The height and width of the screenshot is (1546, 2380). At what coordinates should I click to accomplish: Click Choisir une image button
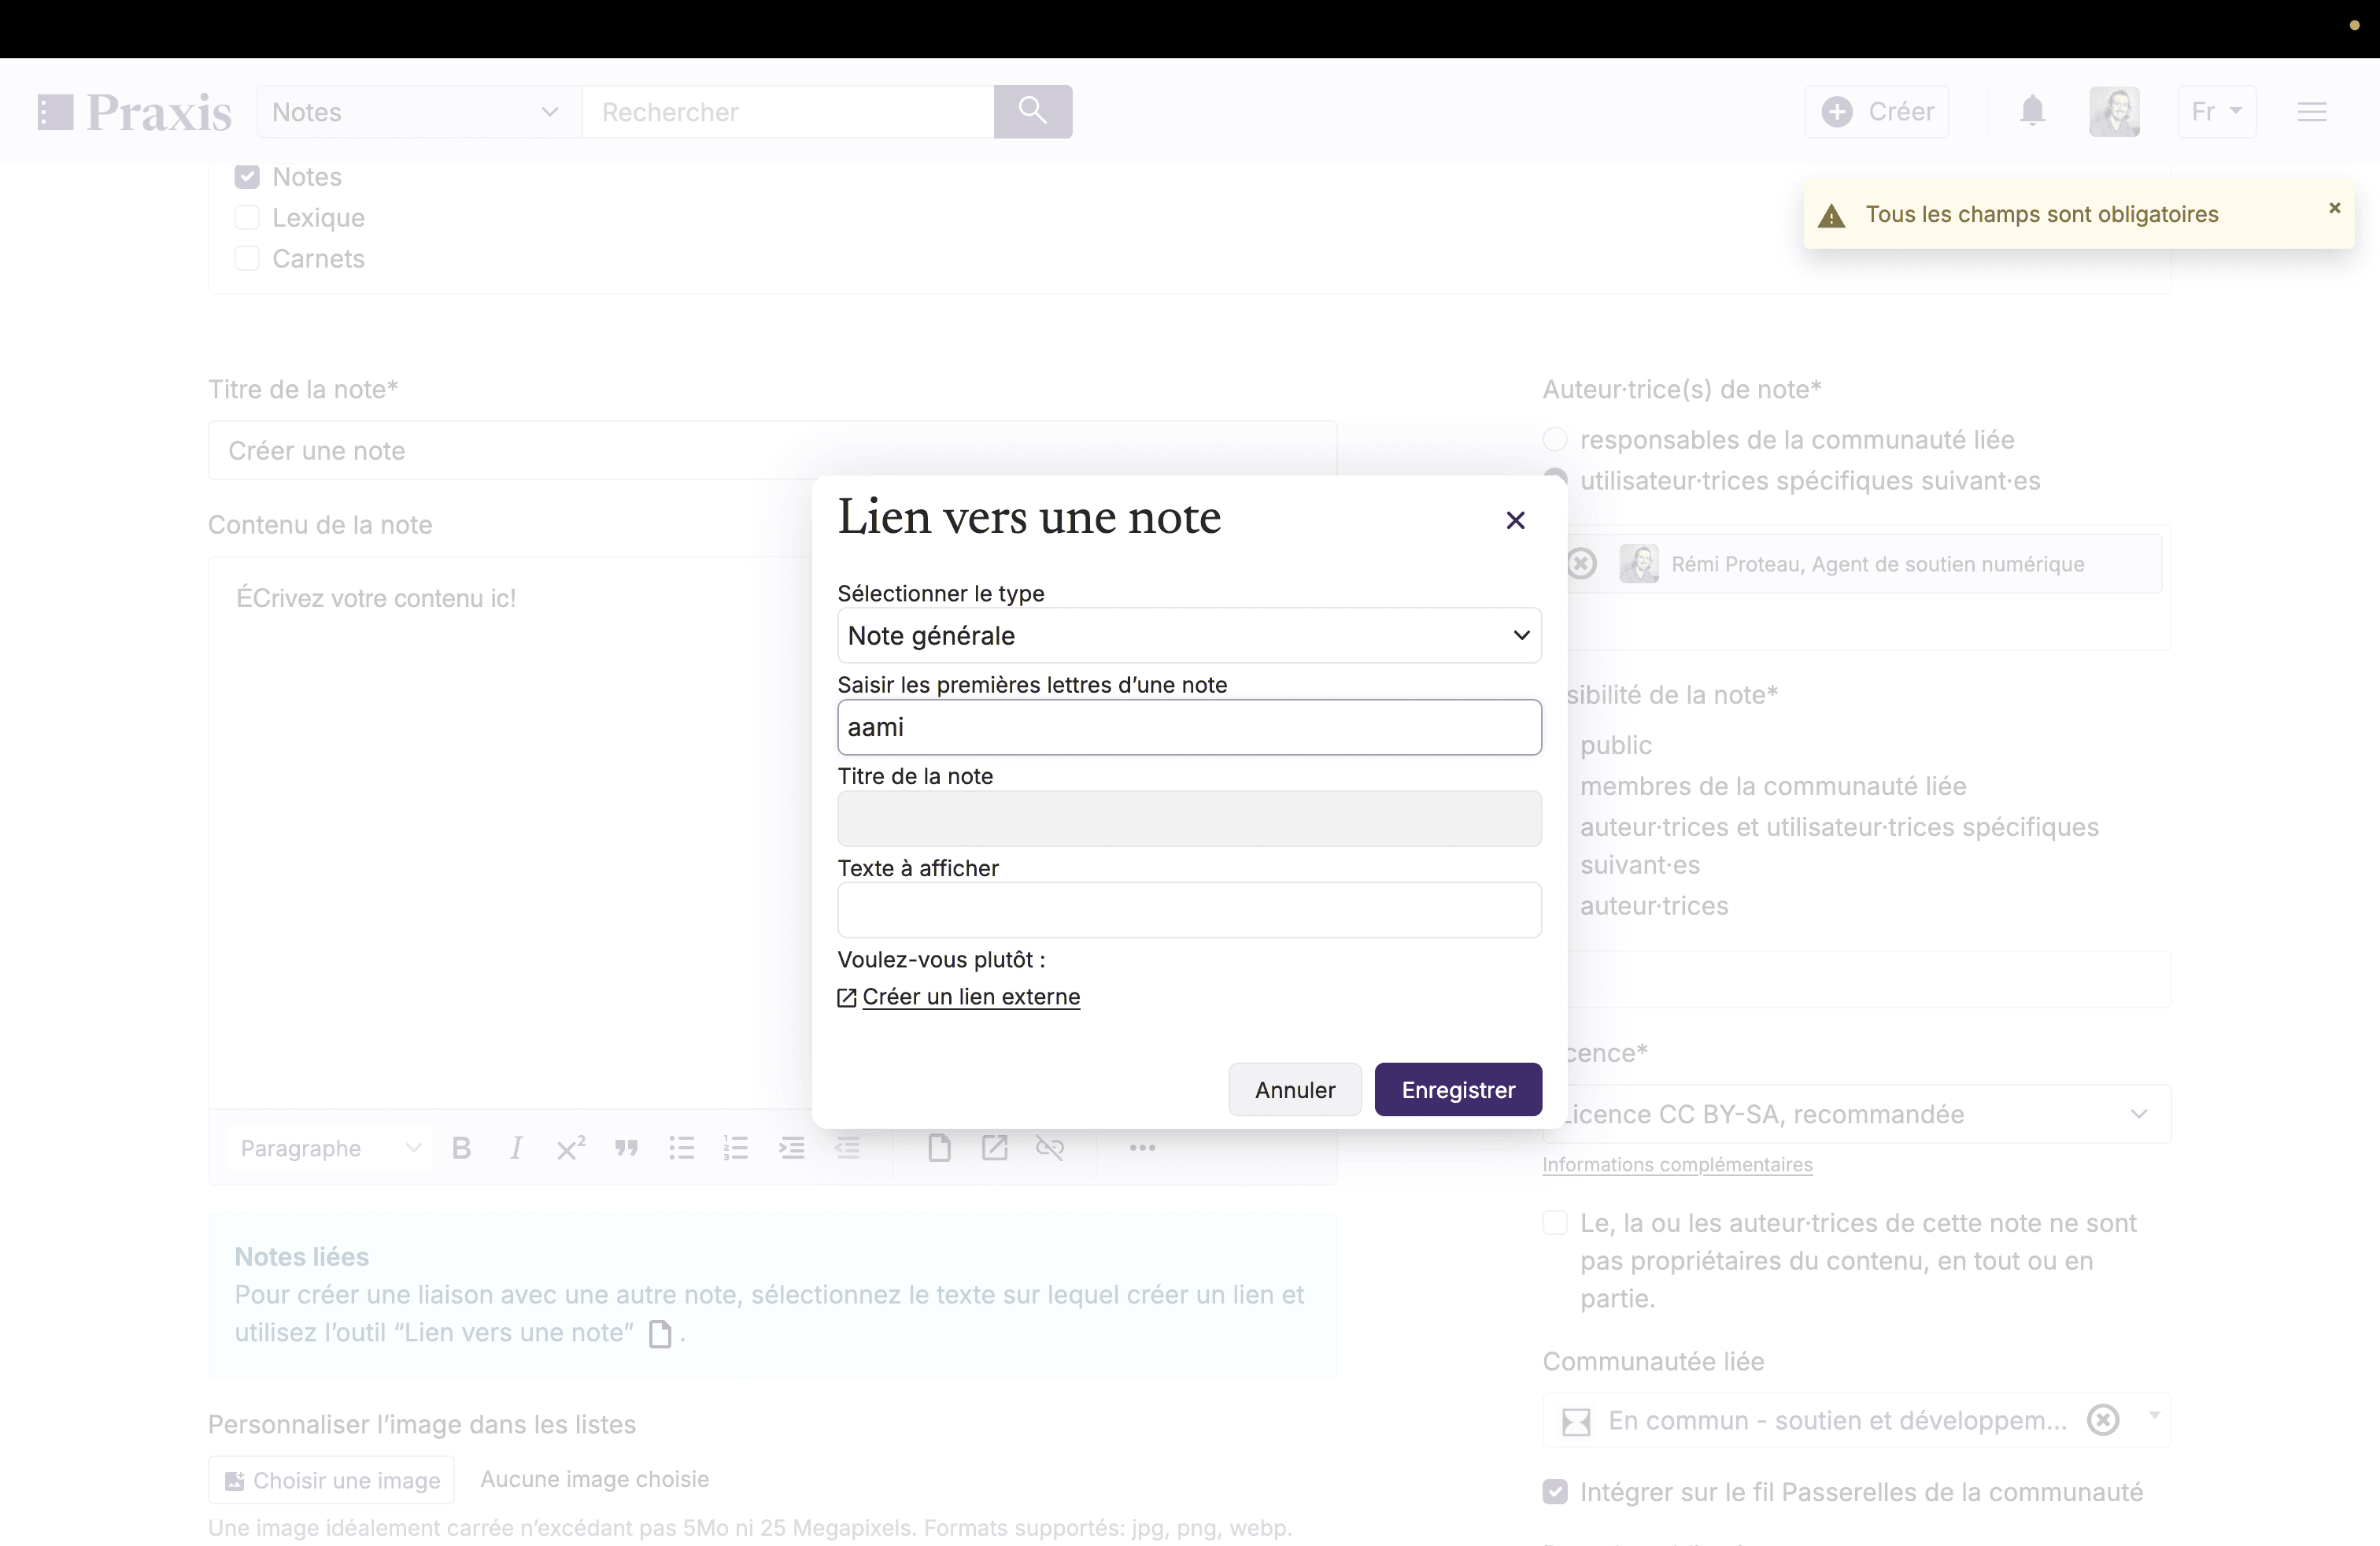331,1480
